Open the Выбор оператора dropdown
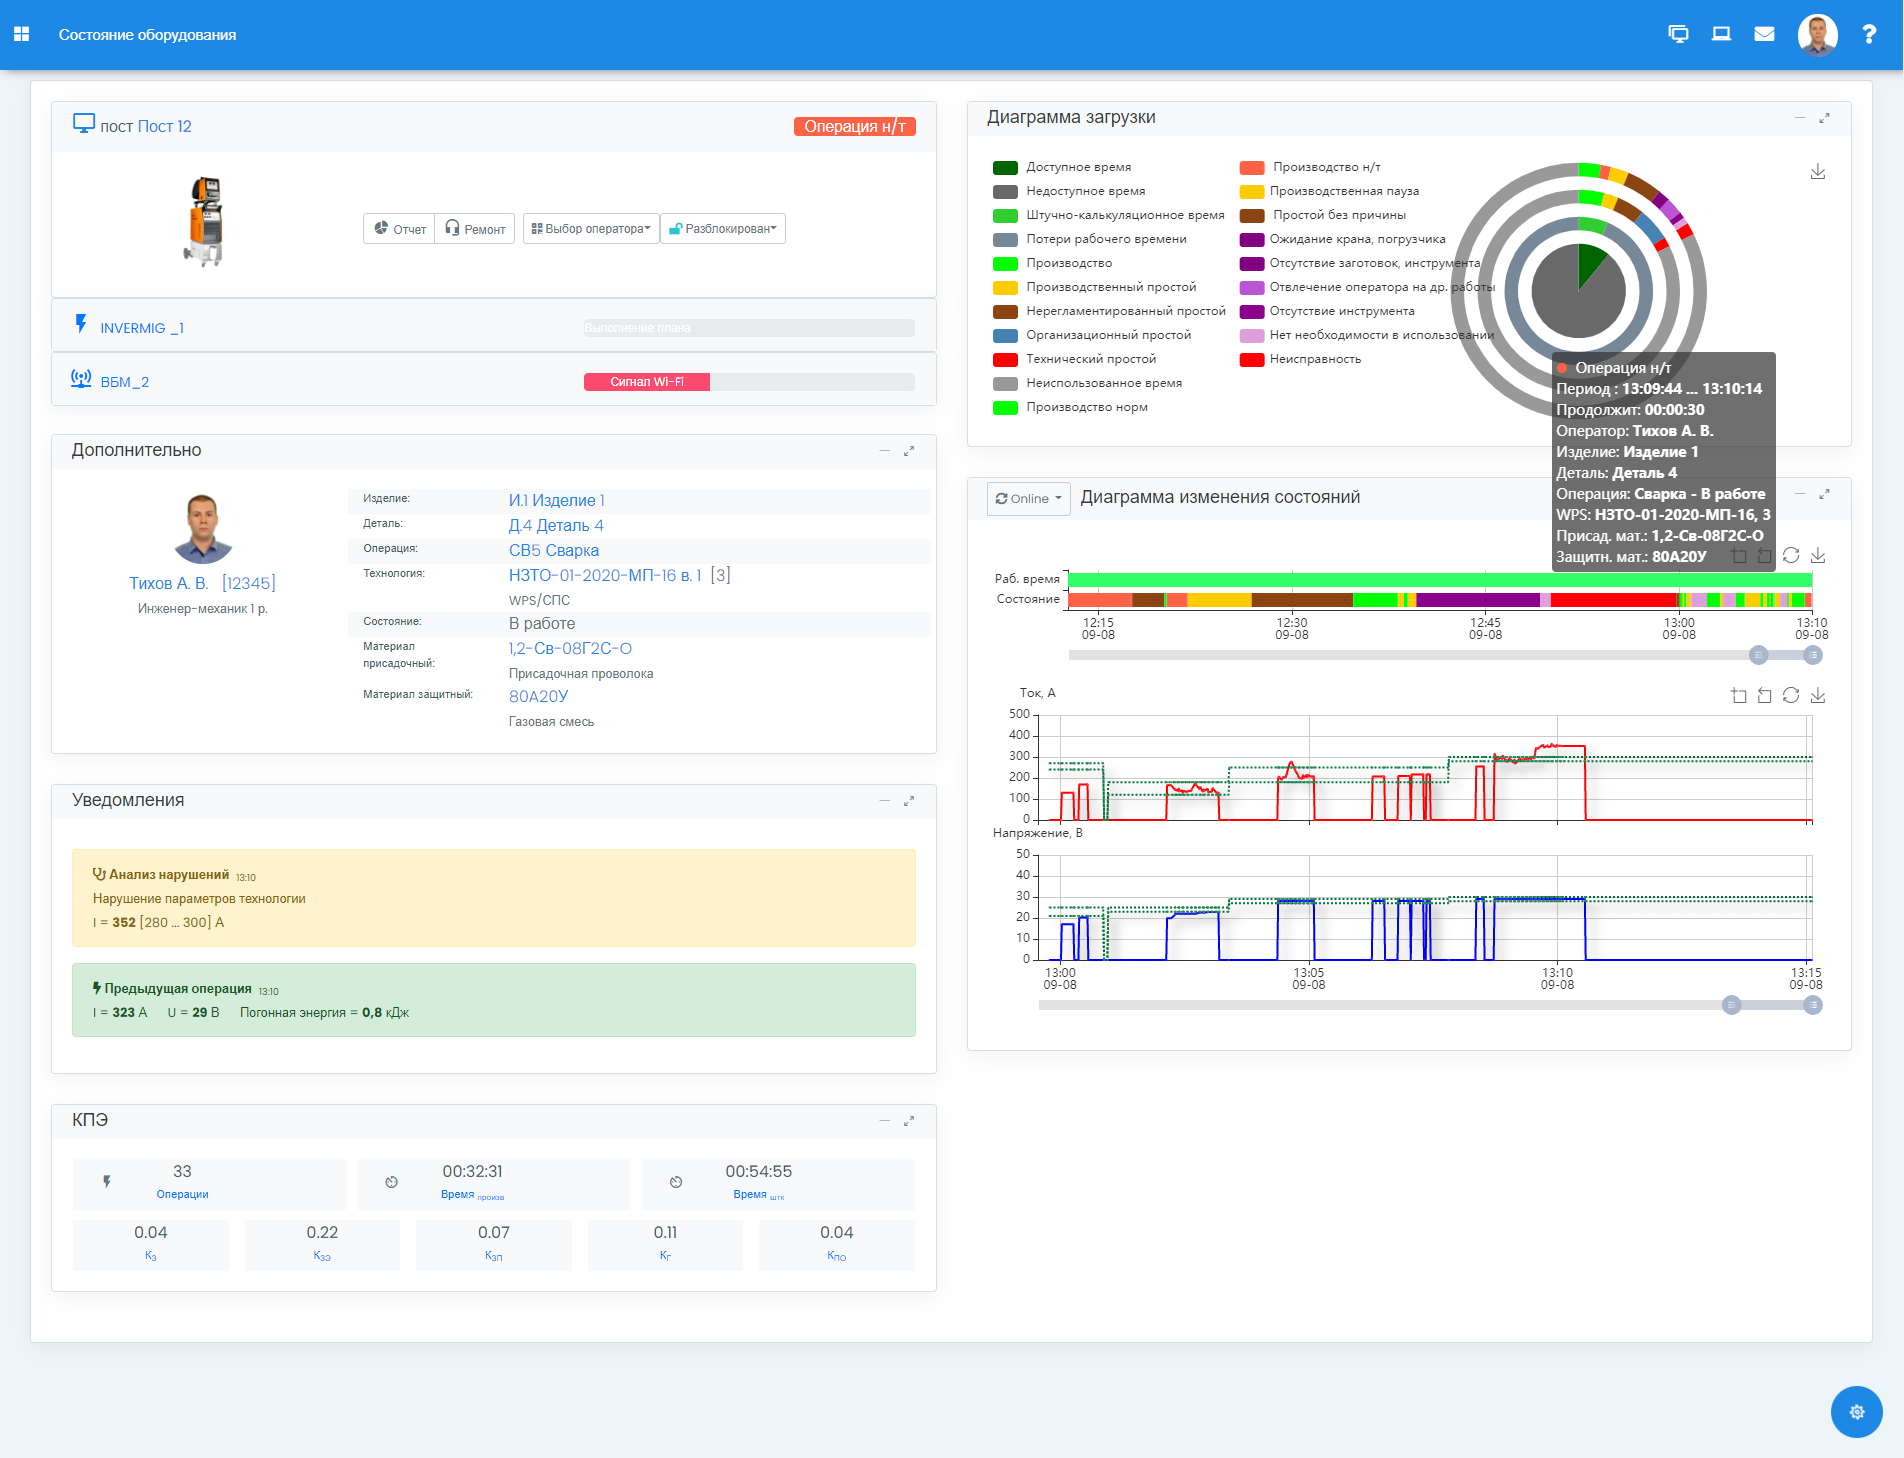This screenshot has width=1904, height=1458. click(590, 229)
